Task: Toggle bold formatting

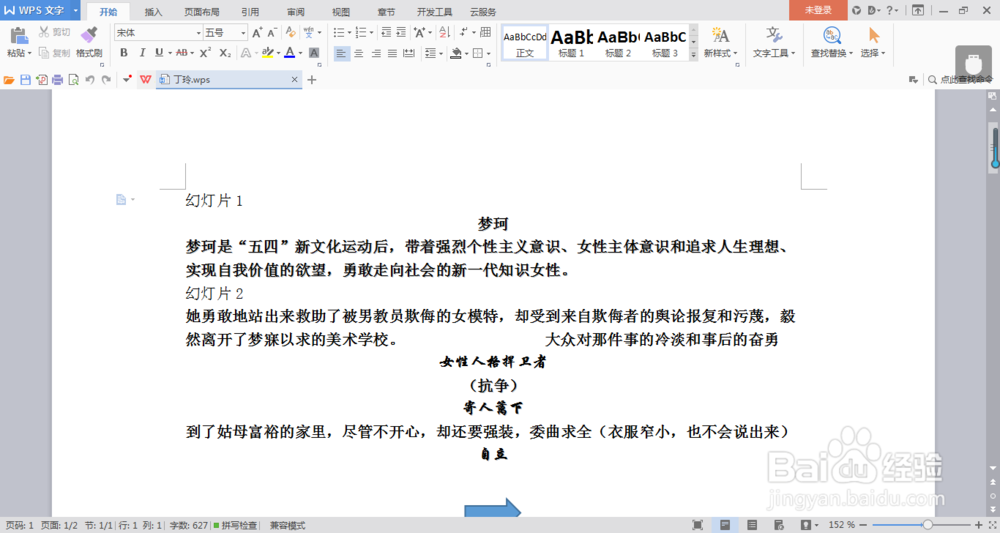Action: (x=124, y=53)
